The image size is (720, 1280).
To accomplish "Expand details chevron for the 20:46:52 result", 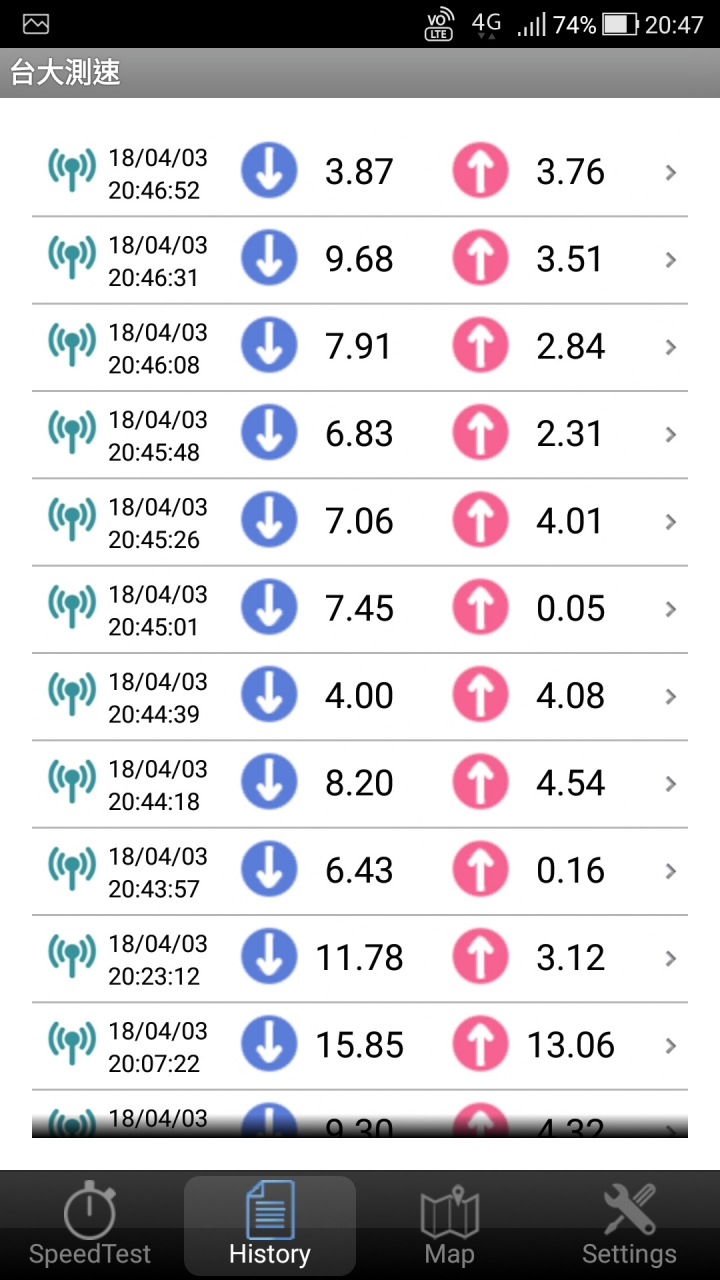I will coord(671,172).
